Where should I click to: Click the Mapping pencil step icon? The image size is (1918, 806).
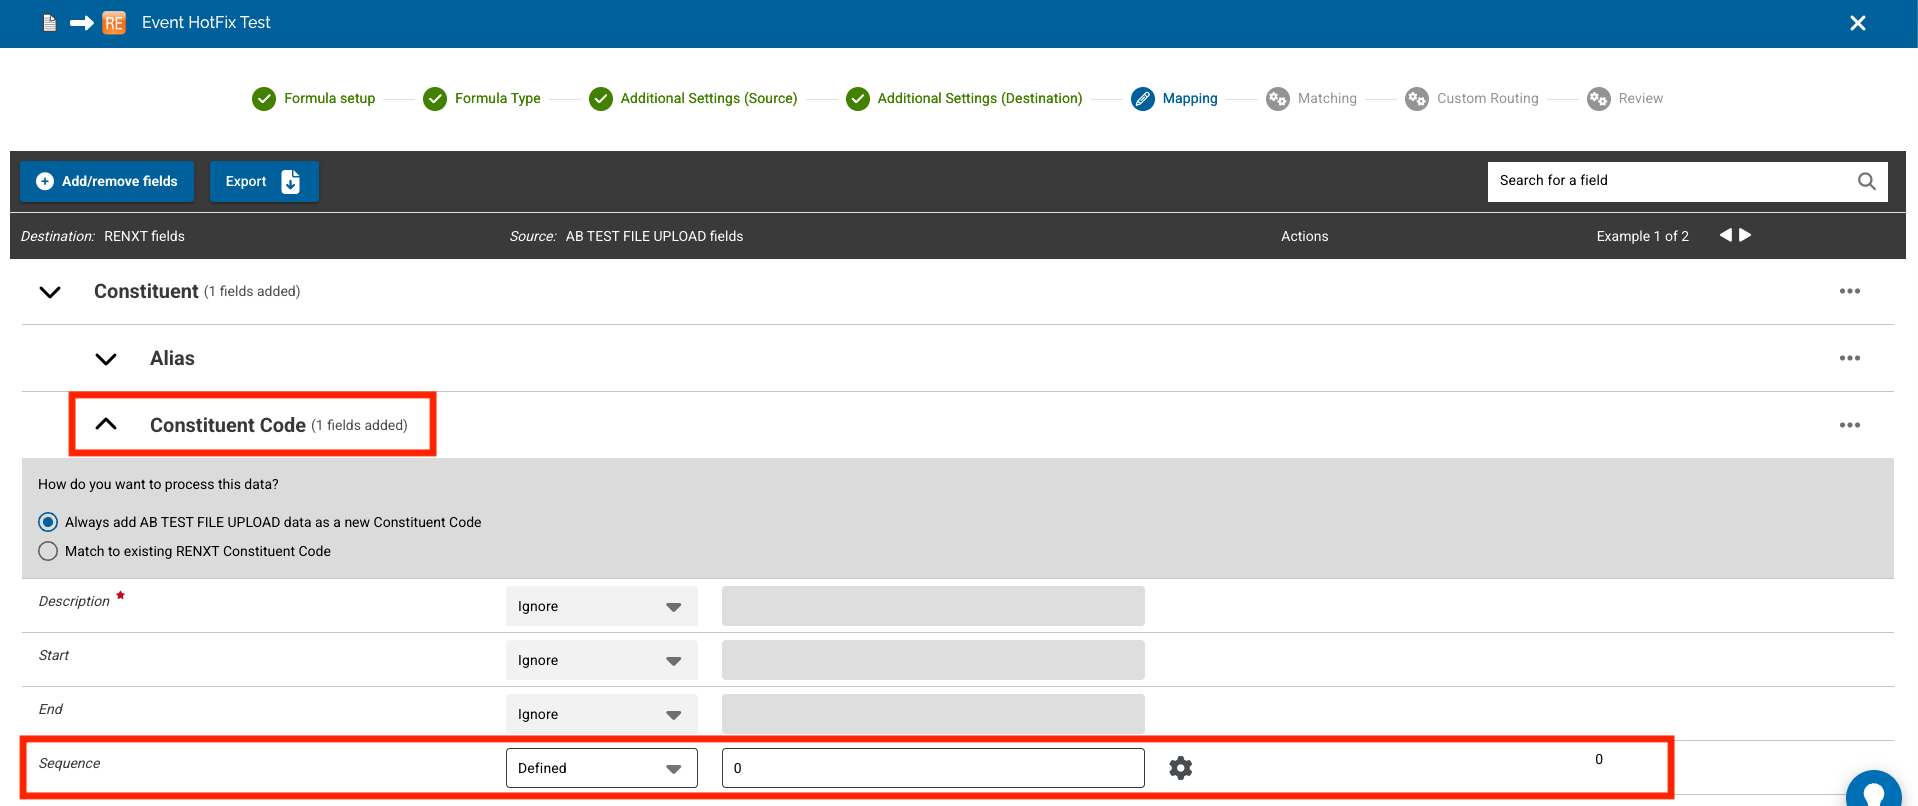[1143, 99]
